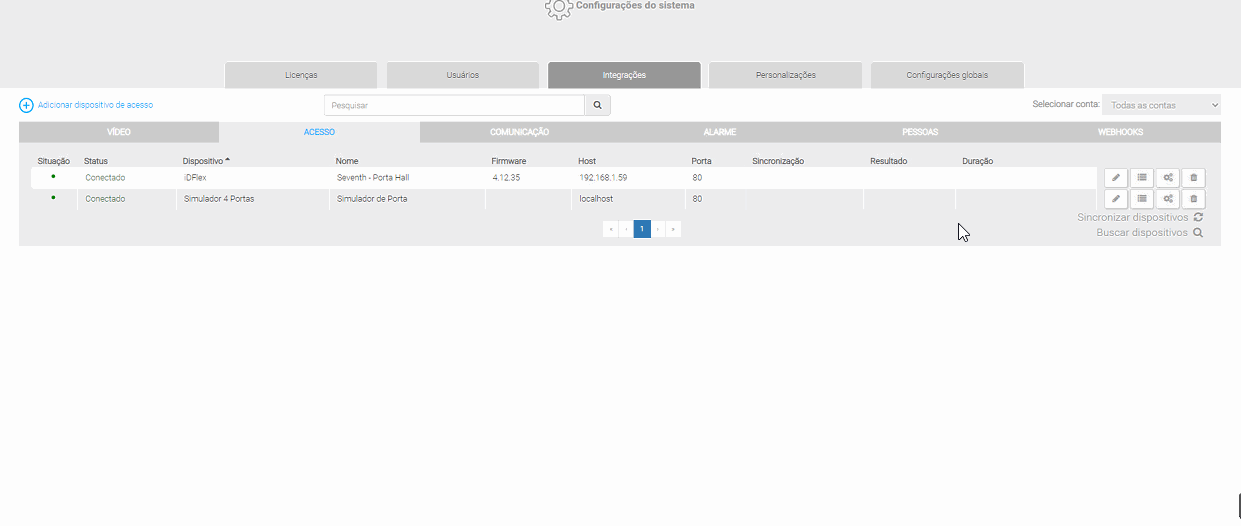Sort by the Dispositivo column header

coord(206,160)
